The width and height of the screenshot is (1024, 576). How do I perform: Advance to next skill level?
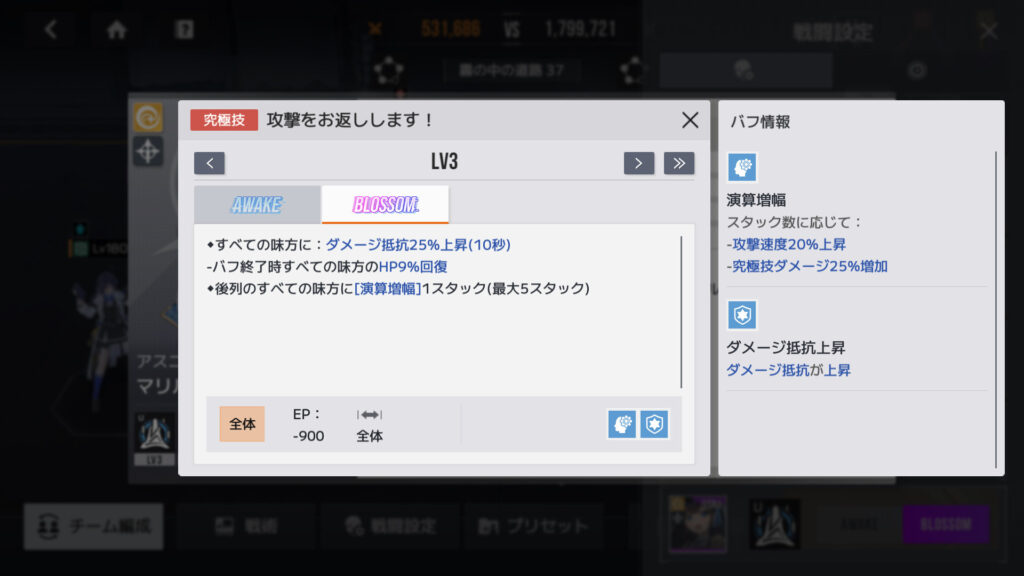(x=639, y=163)
